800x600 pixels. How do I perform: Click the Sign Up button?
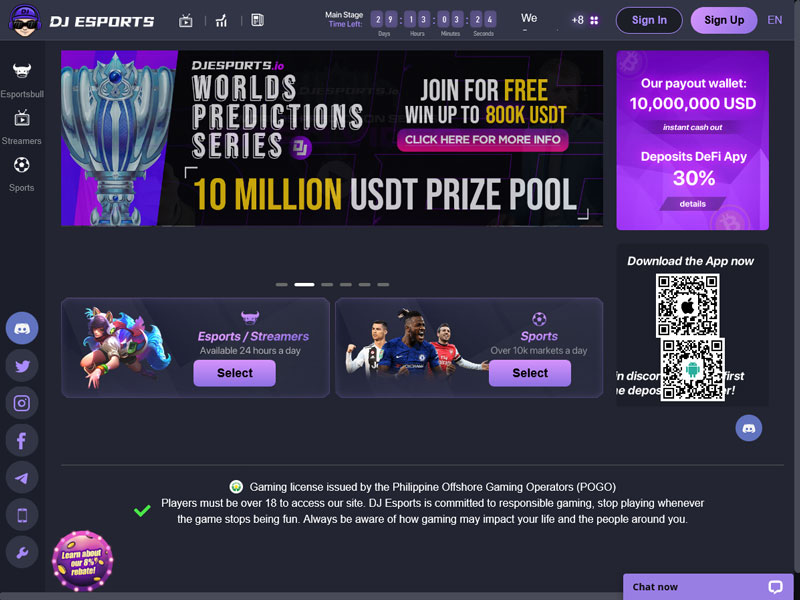pos(724,20)
